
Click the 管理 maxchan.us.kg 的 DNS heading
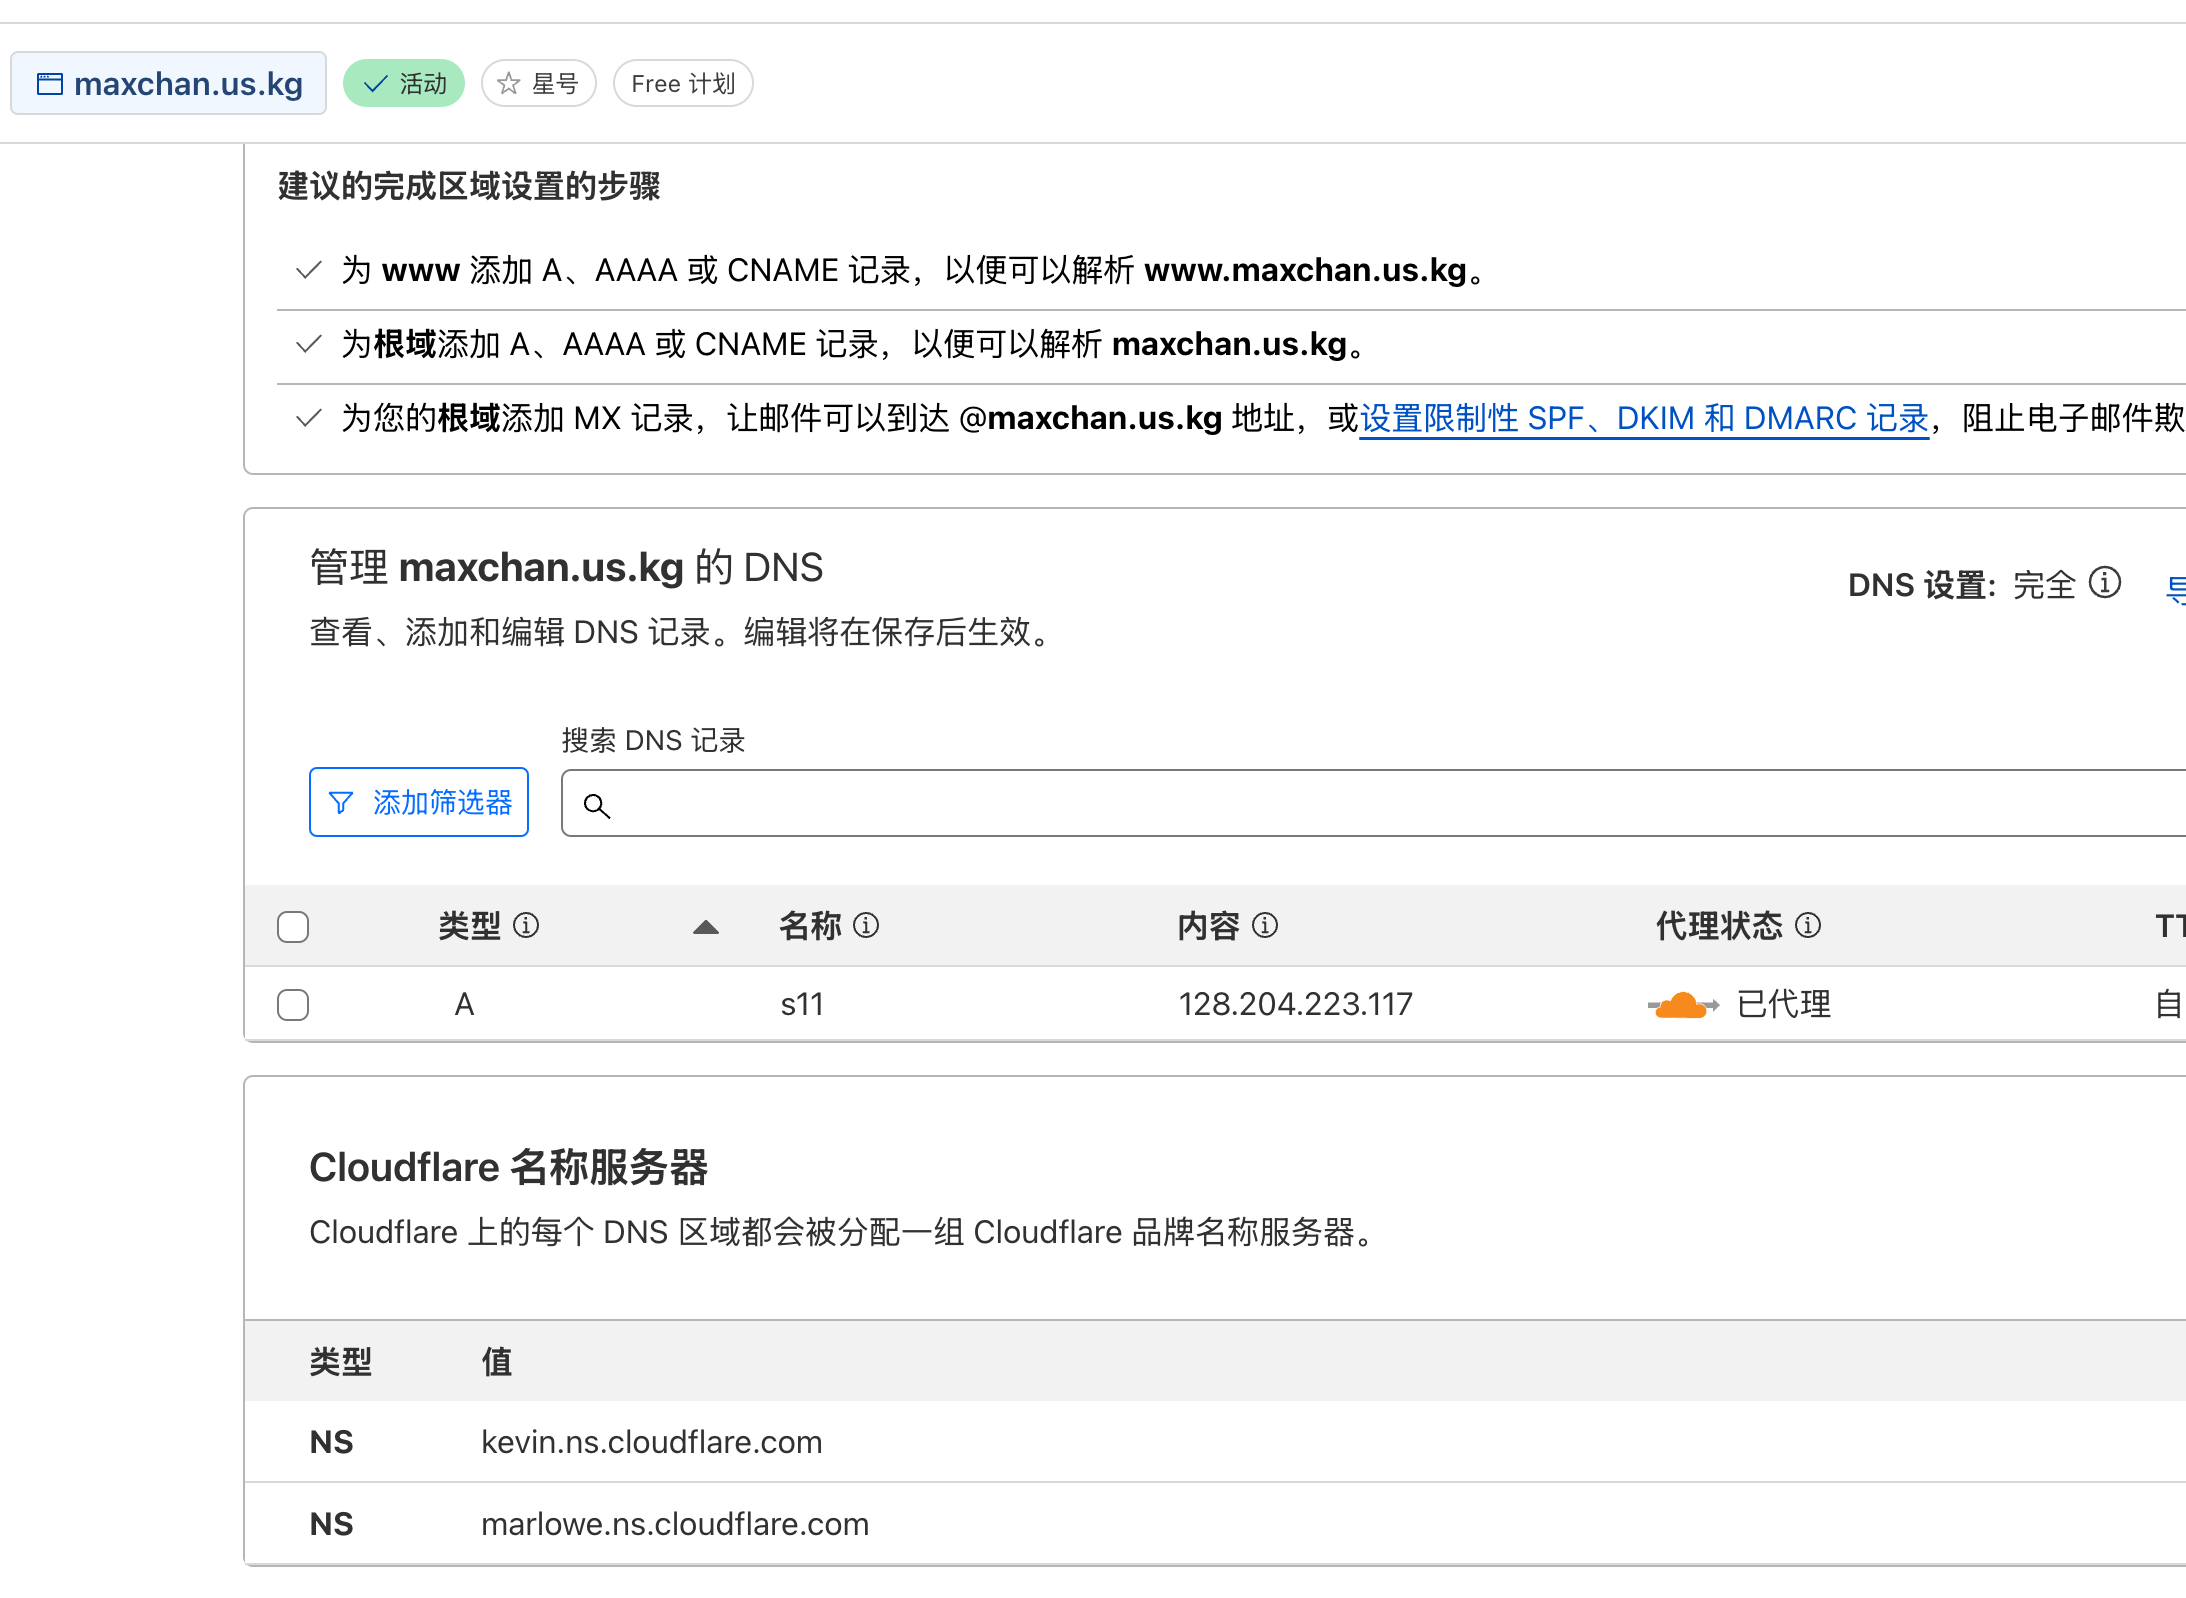(x=566, y=567)
